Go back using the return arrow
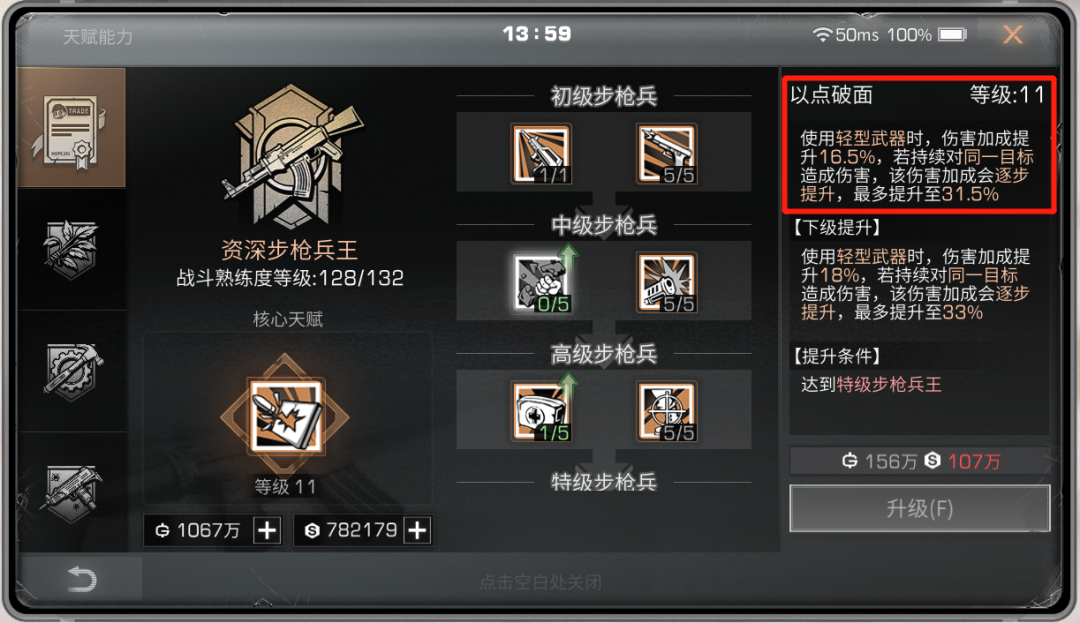1080x623 pixels. 81,579
